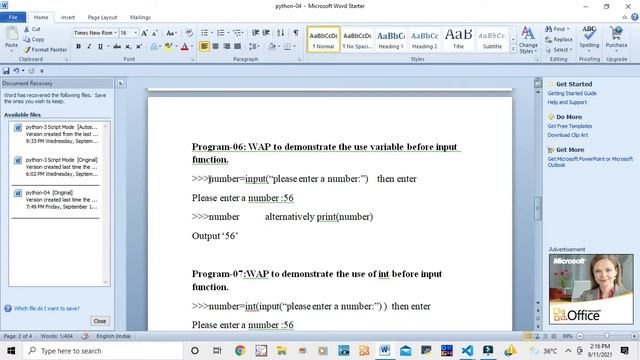Open the Paragraph dialog launcher
This screenshot has width=640, height=360.
299,60
